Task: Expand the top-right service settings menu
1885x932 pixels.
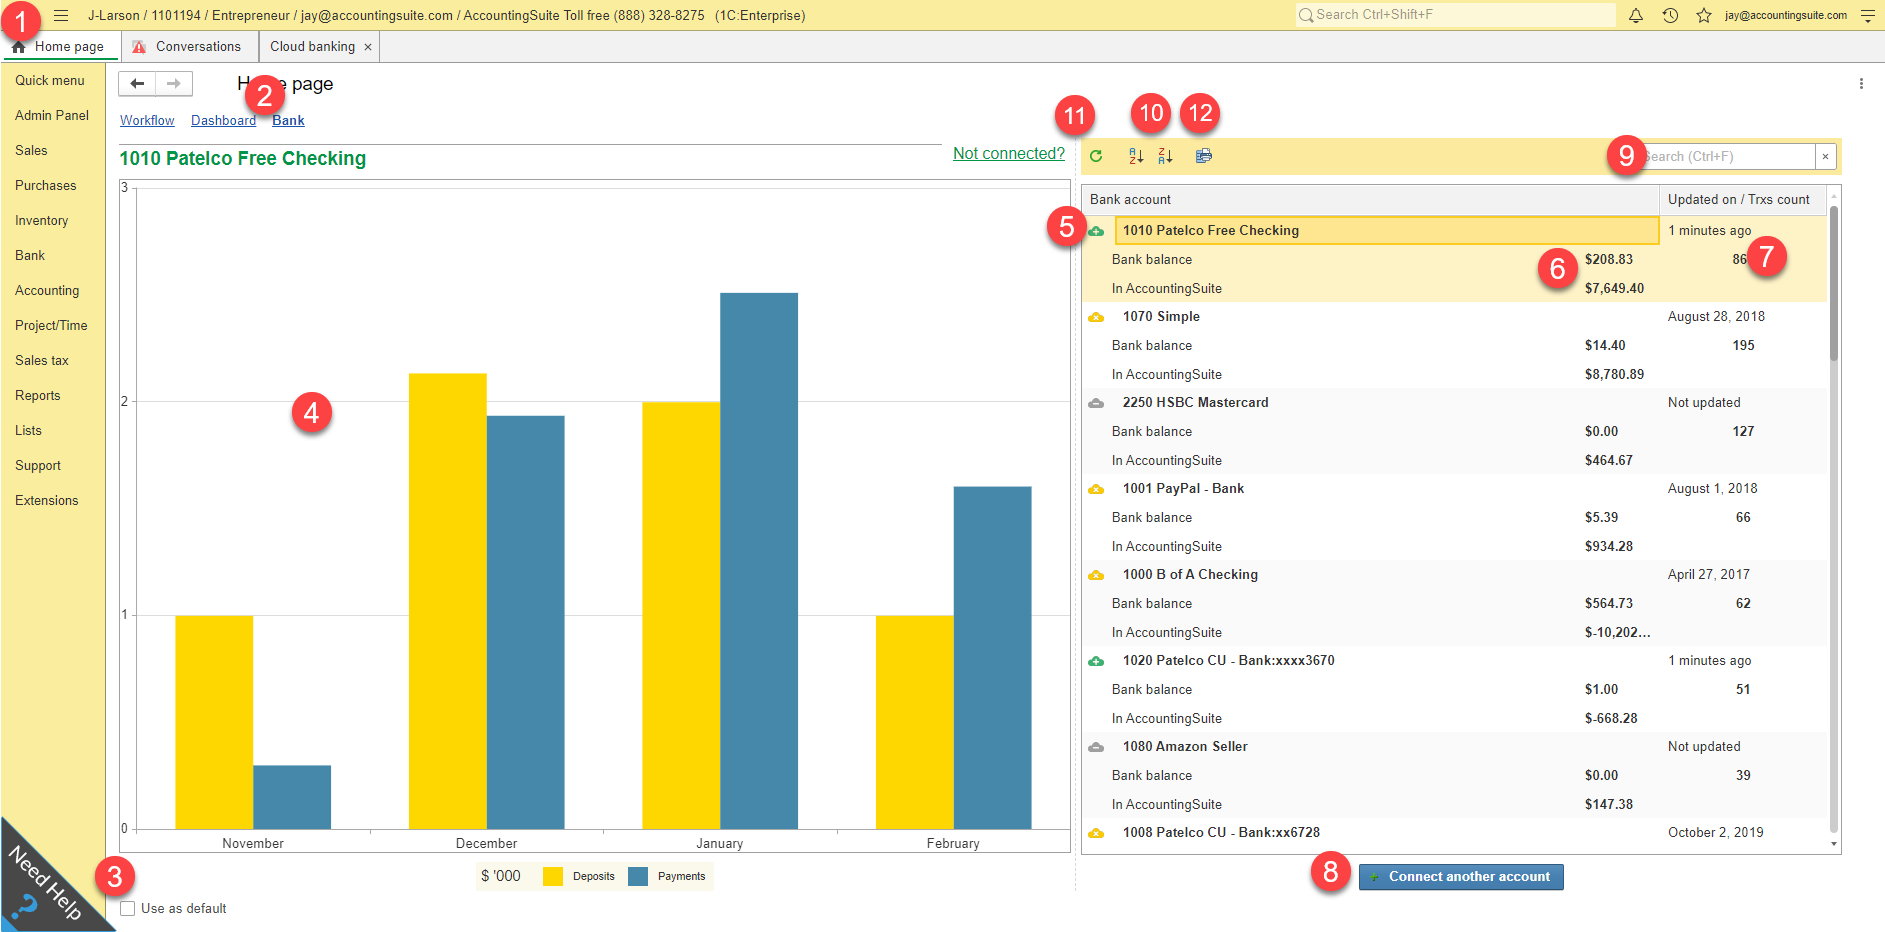Action: pos(1867,16)
